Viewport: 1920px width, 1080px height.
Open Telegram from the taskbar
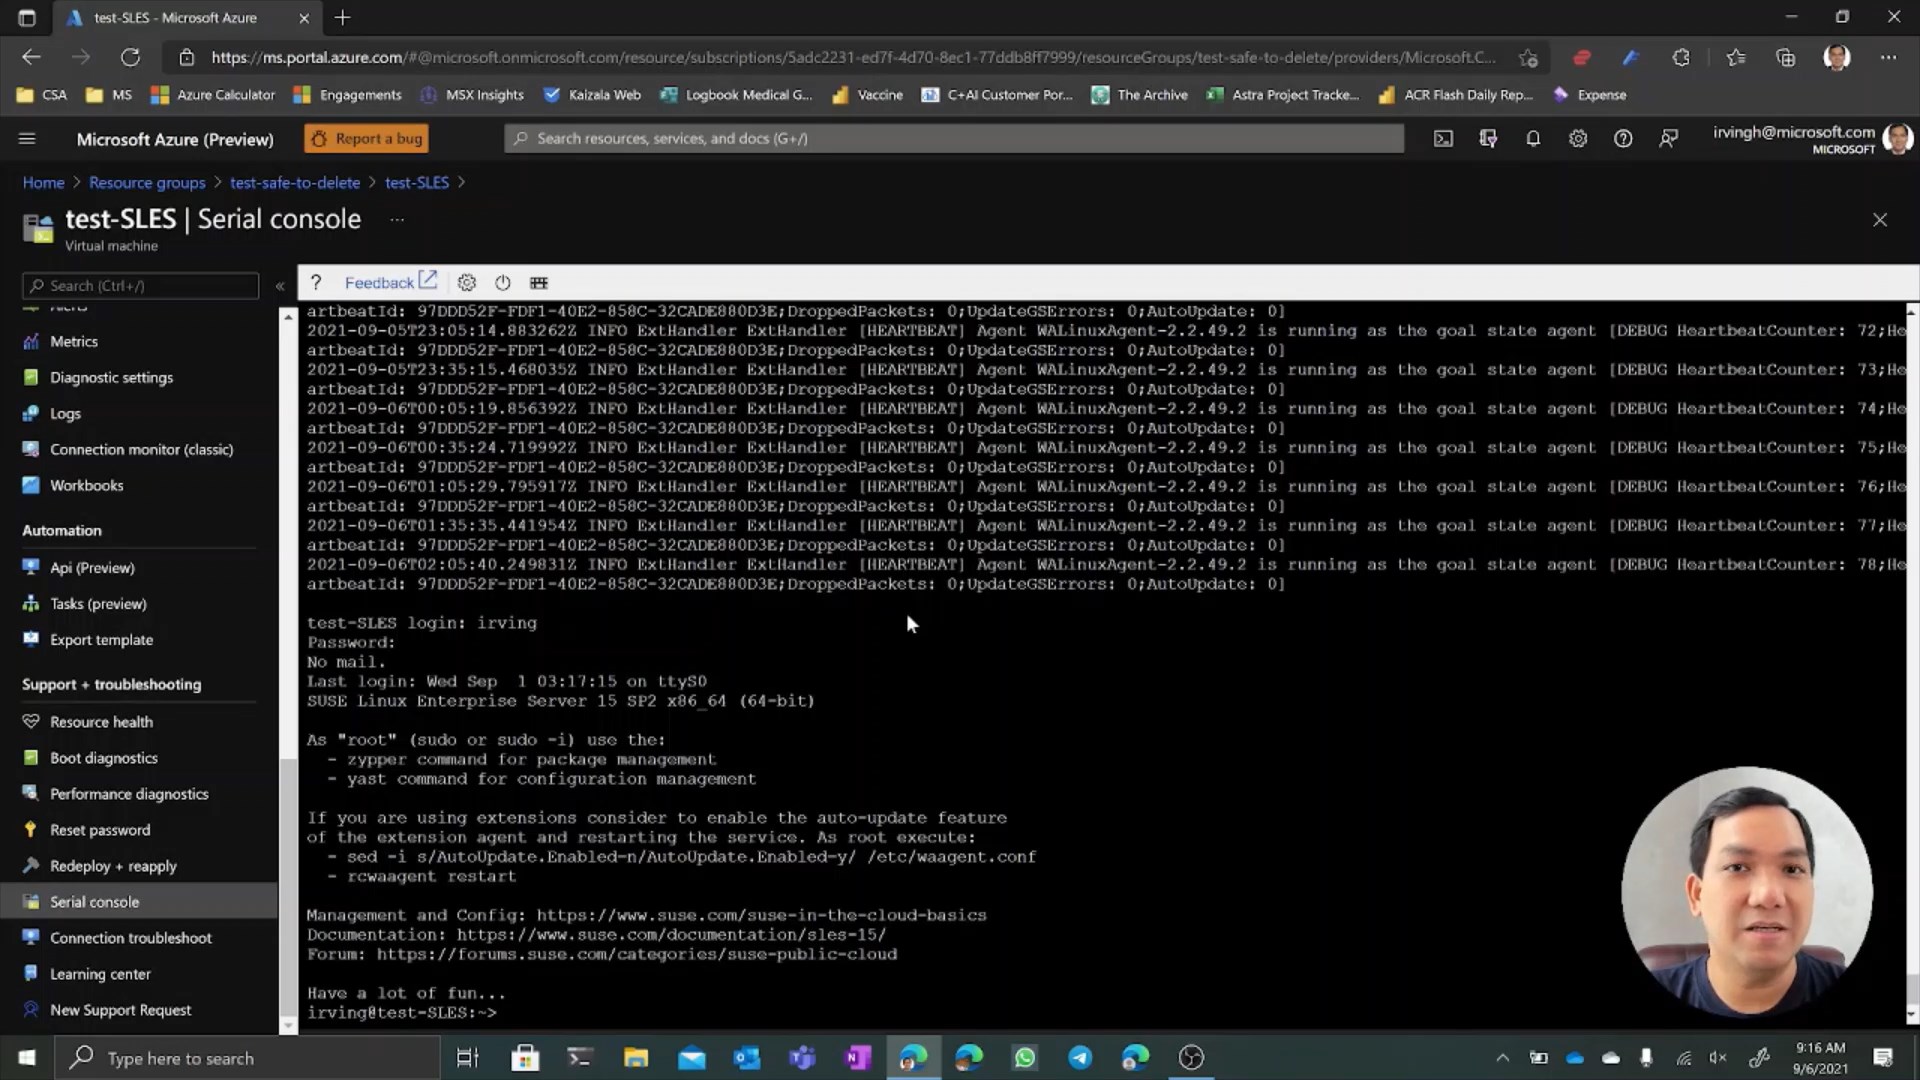coord(1080,1058)
